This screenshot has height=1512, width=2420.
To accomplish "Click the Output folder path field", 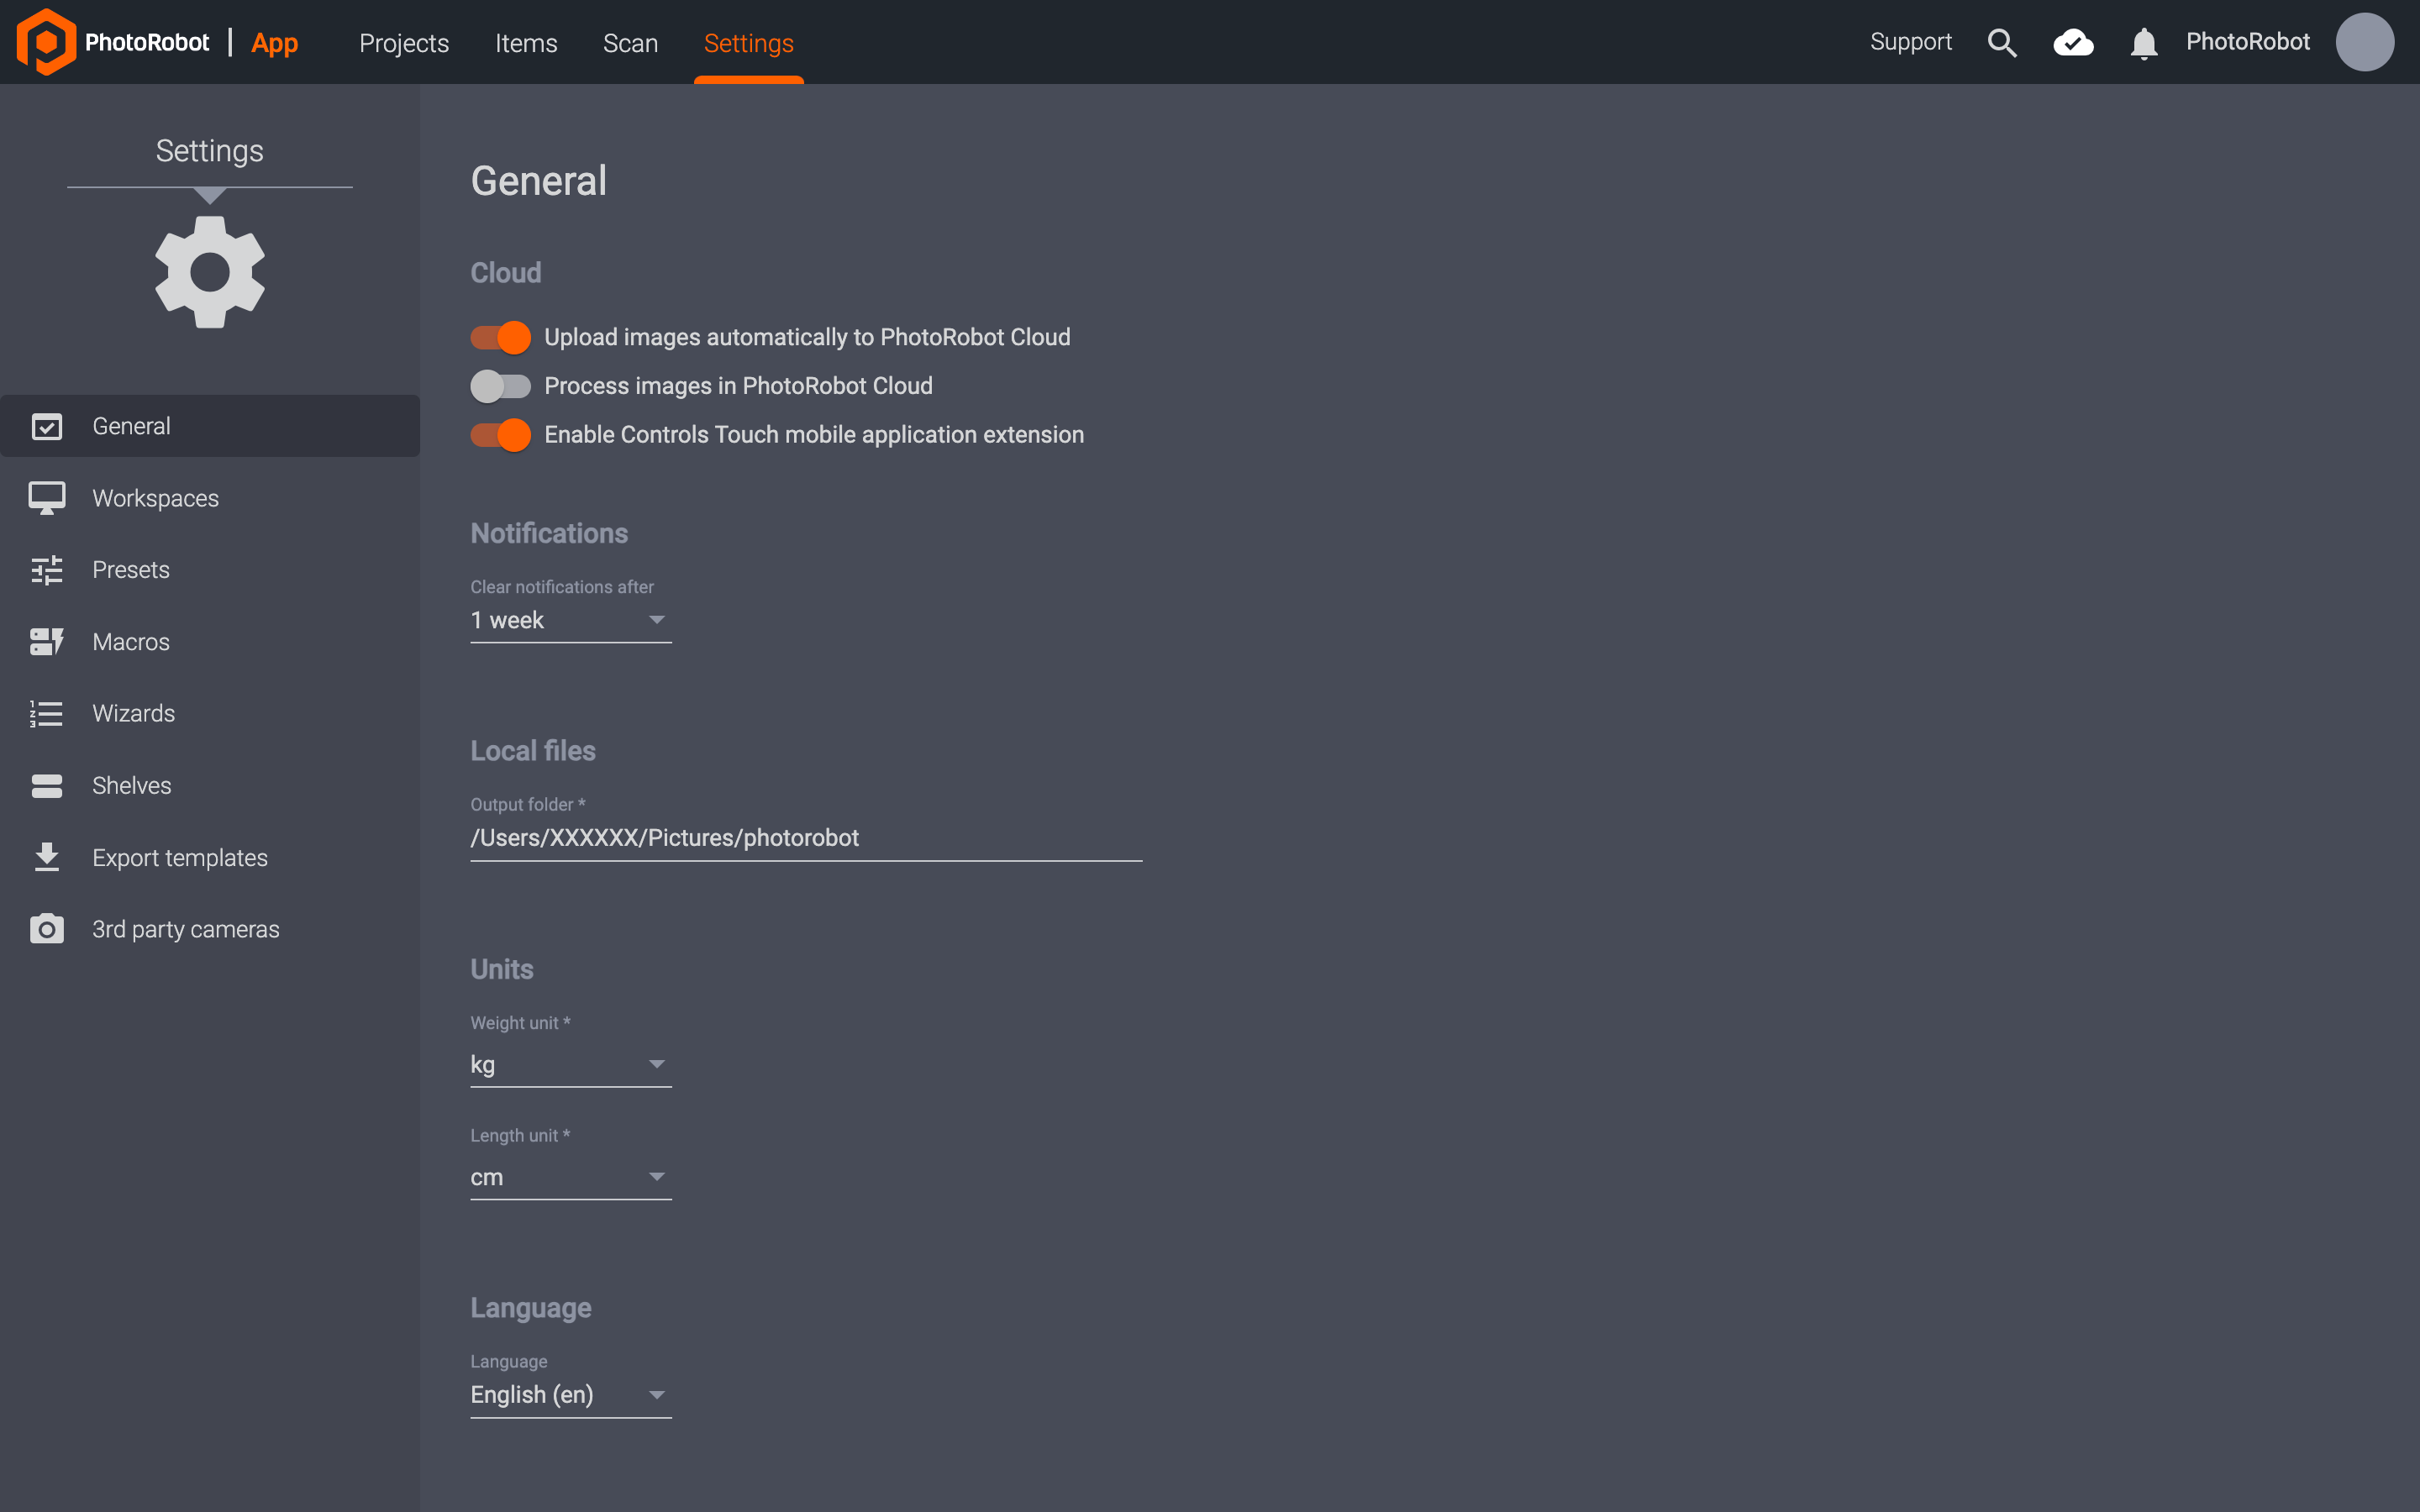I will point(805,838).
